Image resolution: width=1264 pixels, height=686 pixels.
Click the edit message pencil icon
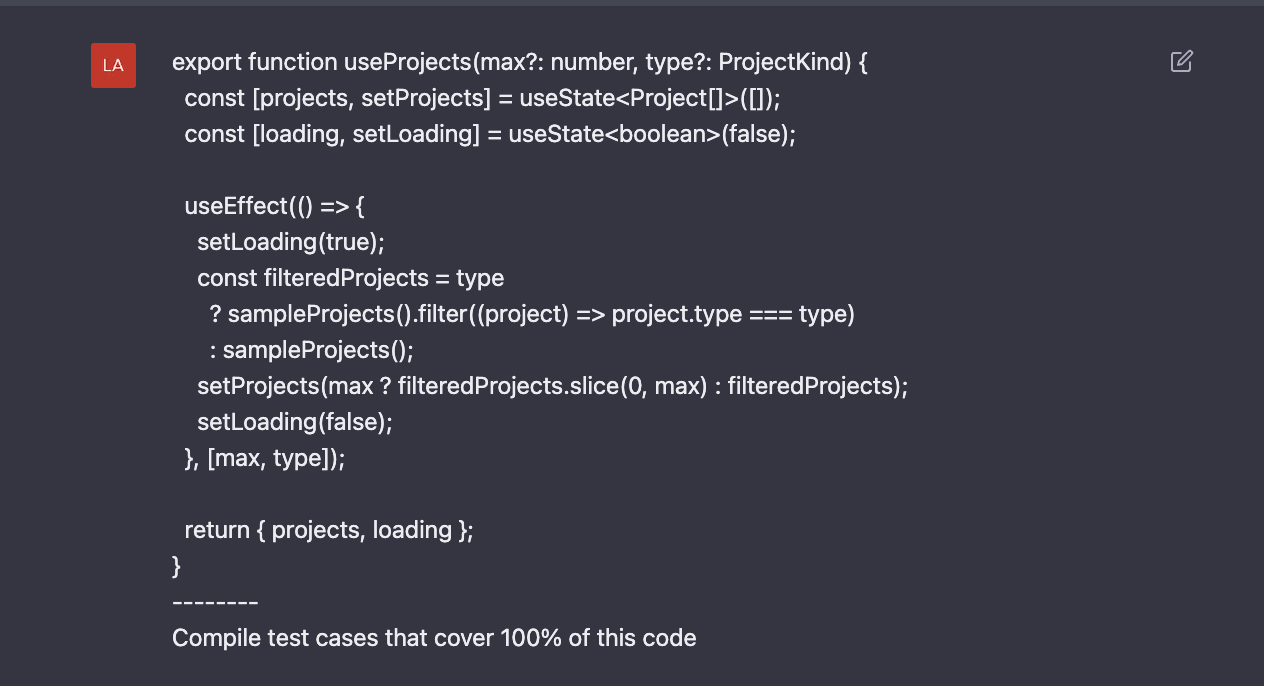click(1181, 62)
